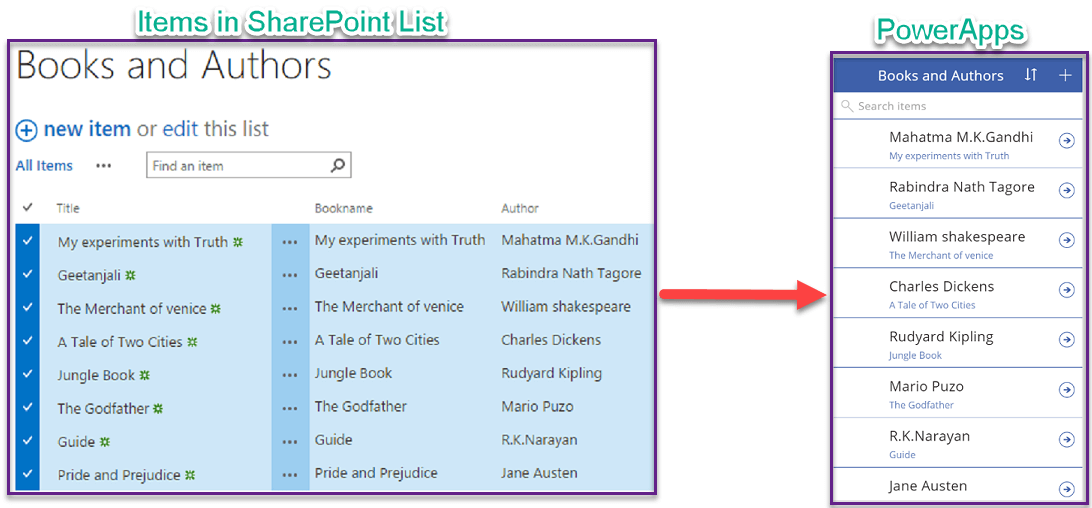The width and height of the screenshot is (1092, 508).
Task: Click the edit this list link
Action: coord(215,129)
